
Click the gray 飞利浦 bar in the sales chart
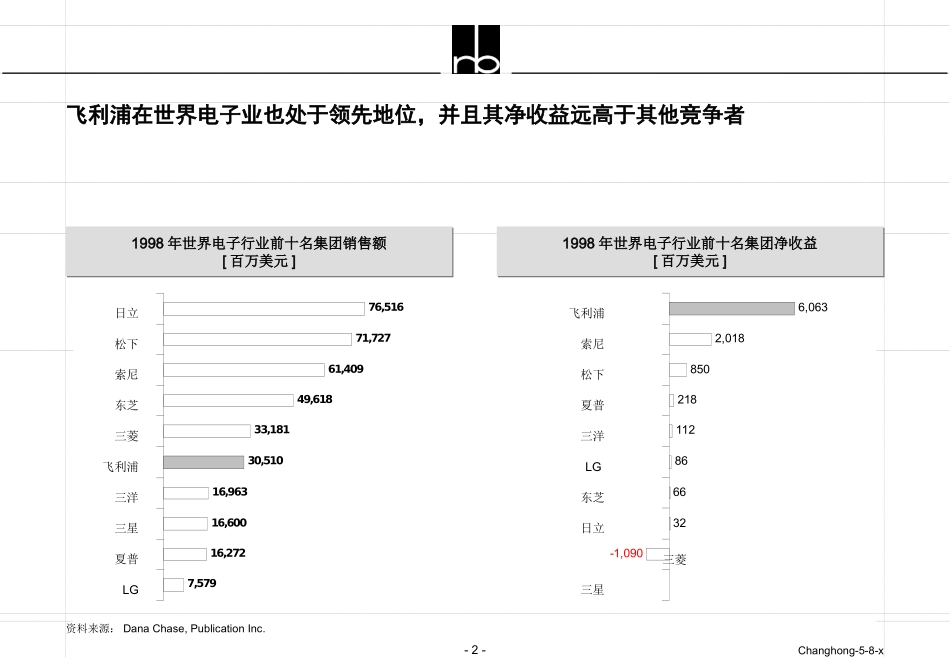(x=204, y=462)
